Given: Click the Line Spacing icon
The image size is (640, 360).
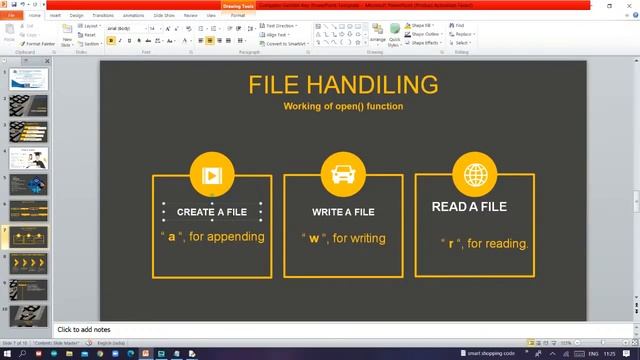Looking at the screenshot, I should pos(251,29).
